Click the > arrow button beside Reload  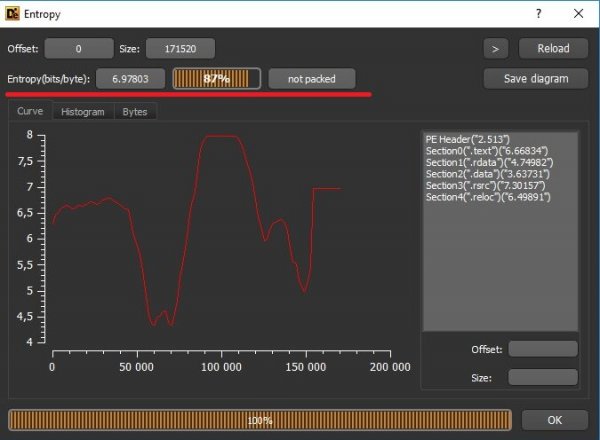tap(494, 48)
